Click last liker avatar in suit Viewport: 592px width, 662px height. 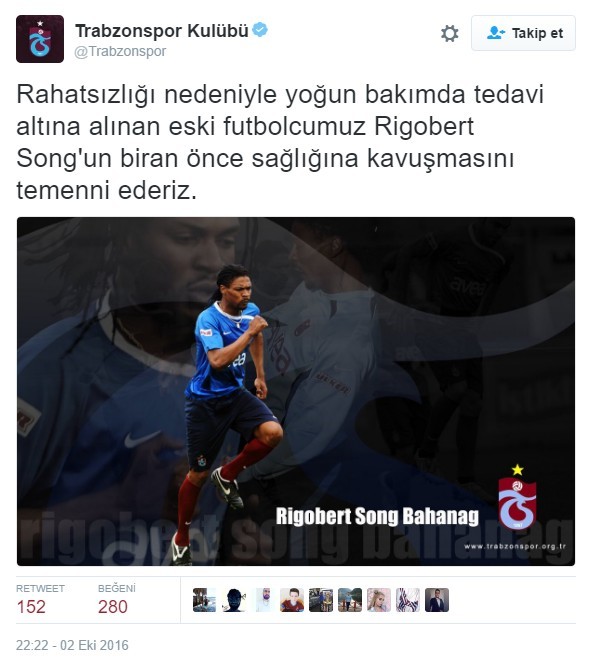pos(437,600)
